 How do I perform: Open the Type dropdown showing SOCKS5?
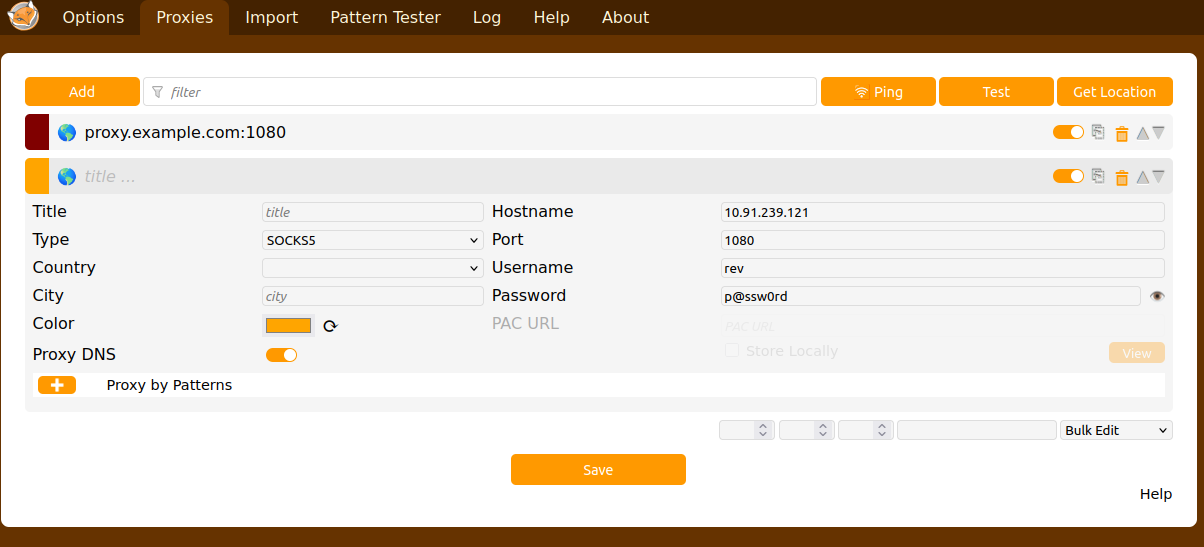[372, 240]
